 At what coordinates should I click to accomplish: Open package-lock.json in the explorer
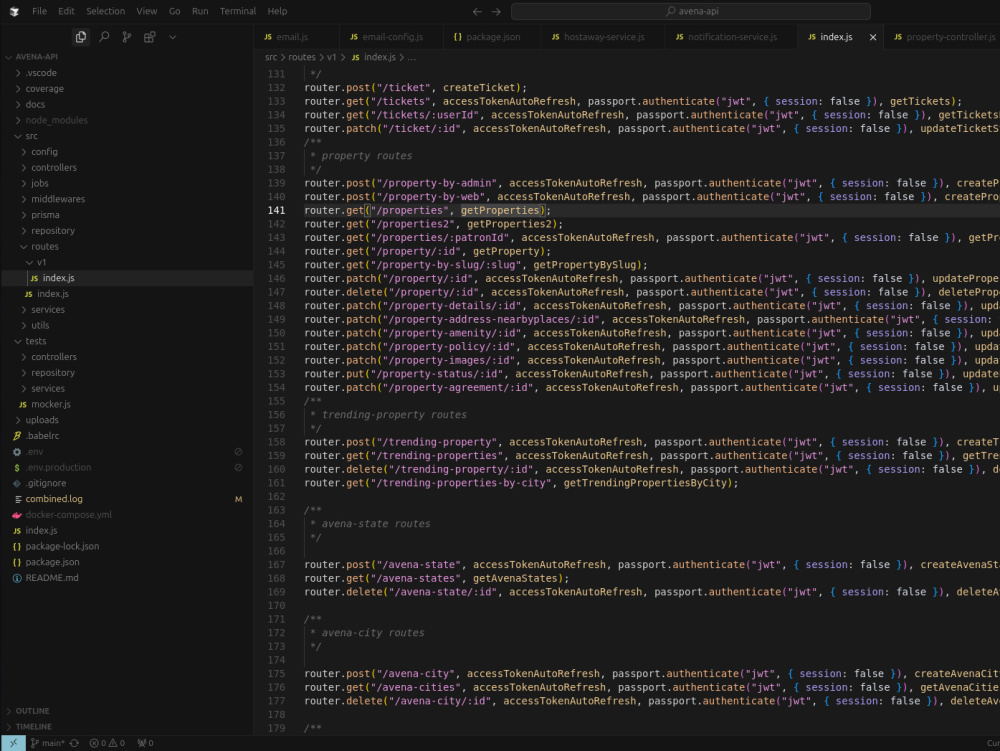(128, 546)
